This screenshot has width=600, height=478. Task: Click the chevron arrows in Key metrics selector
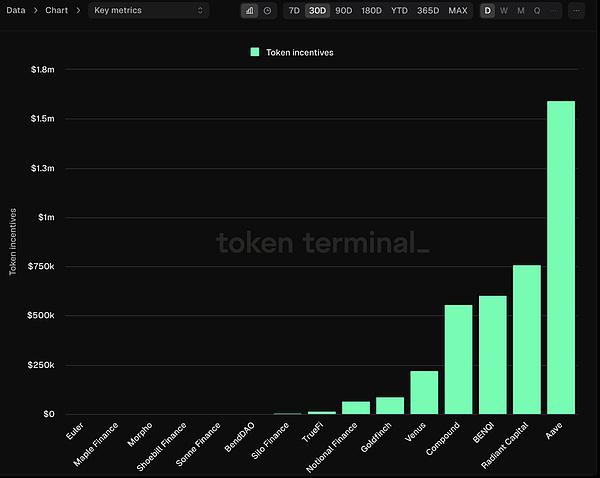201,11
